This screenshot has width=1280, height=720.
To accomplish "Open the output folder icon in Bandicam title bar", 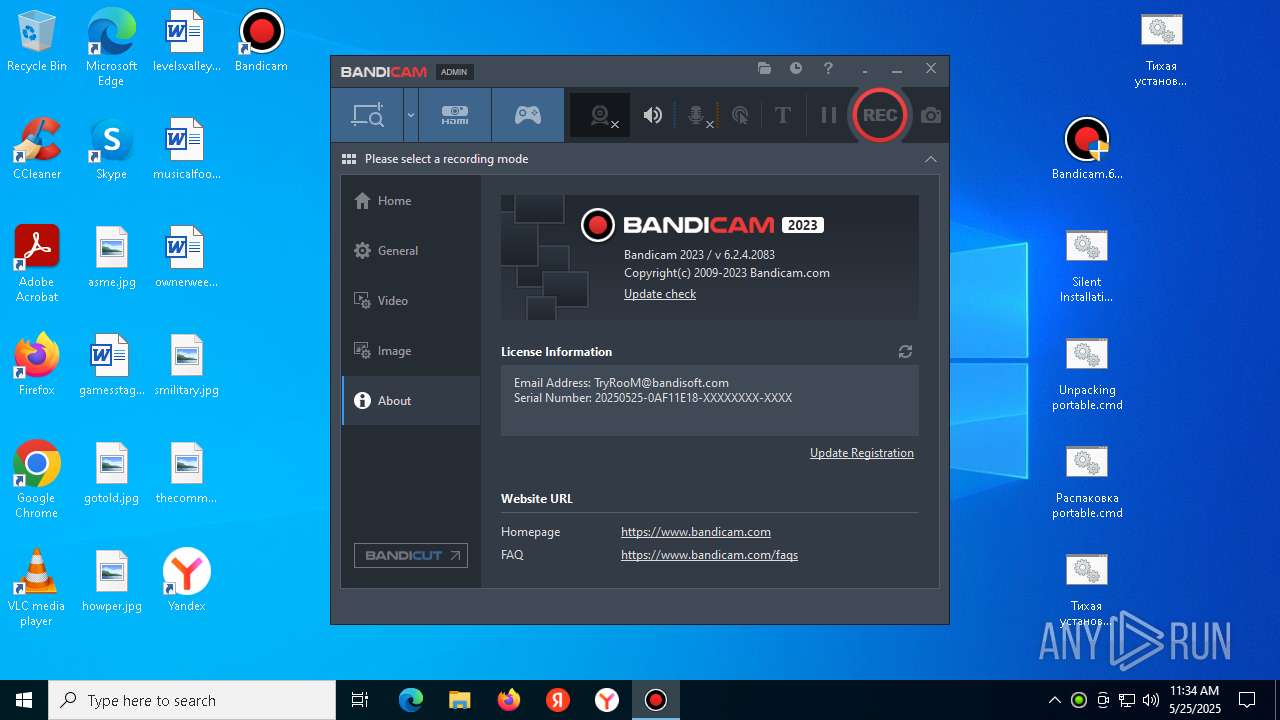I will (x=764, y=69).
